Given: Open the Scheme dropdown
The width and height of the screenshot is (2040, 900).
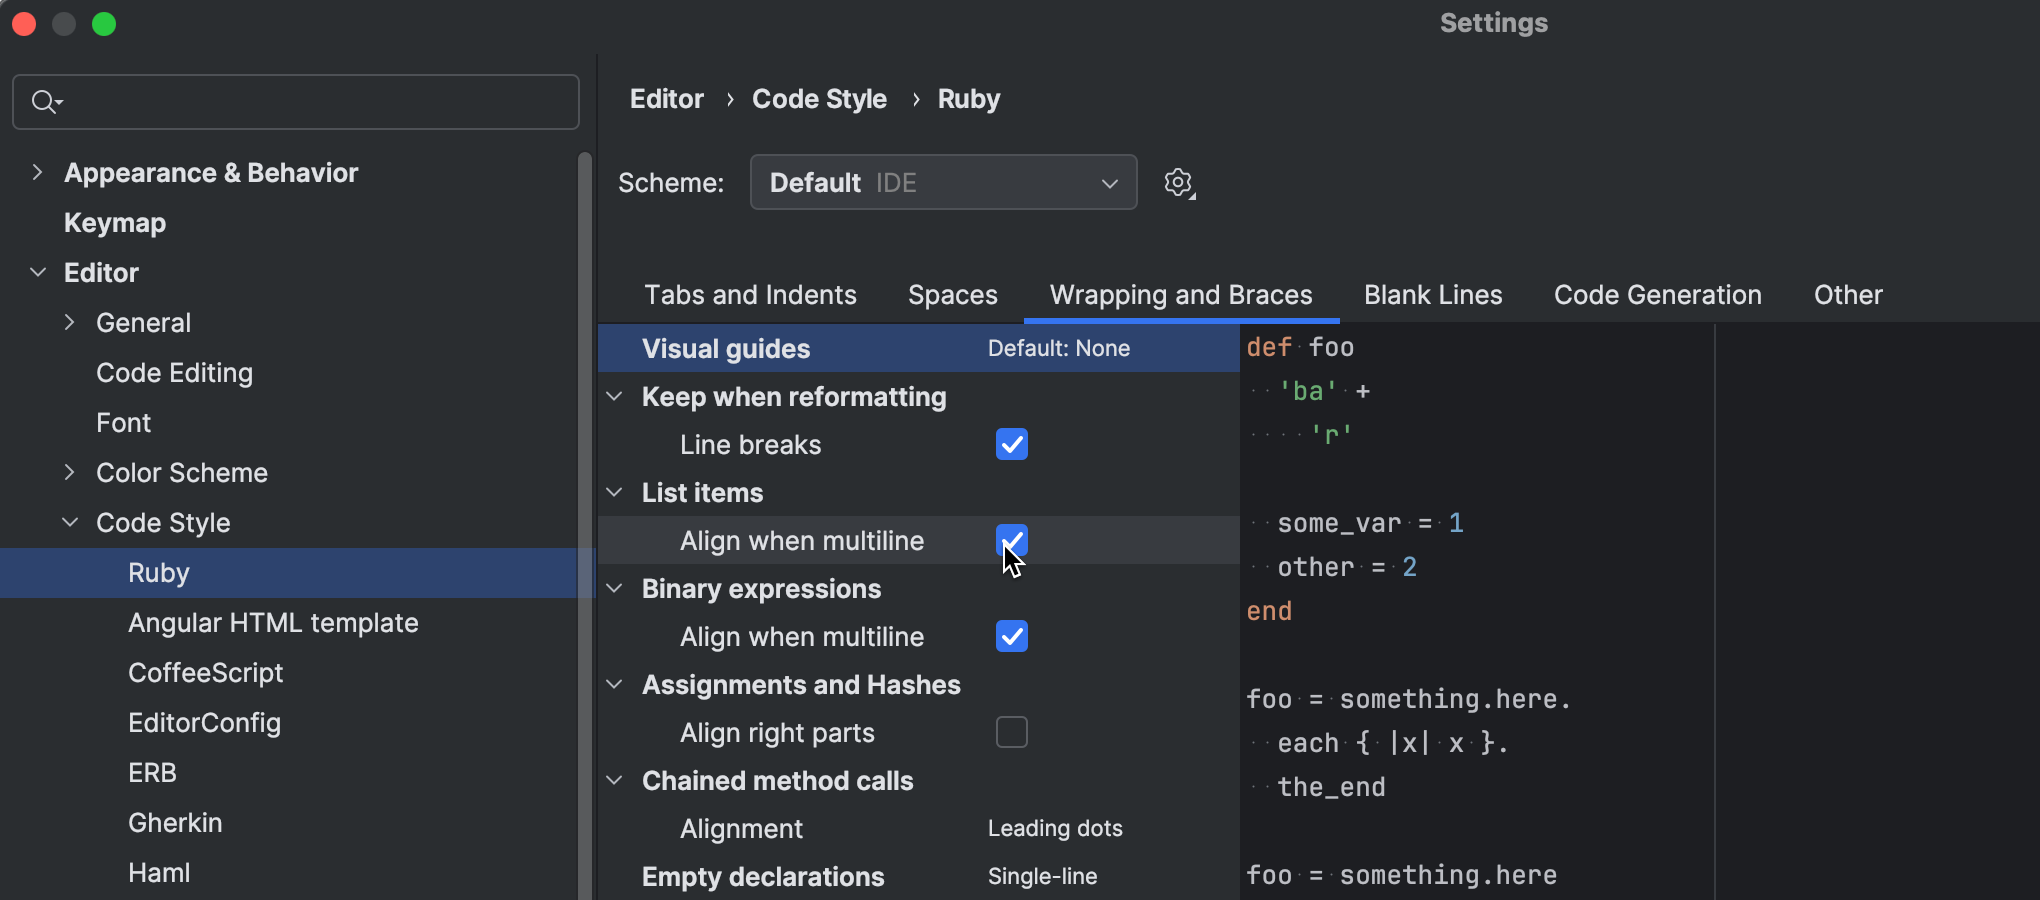Looking at the screenshot, I should point(942,183).
